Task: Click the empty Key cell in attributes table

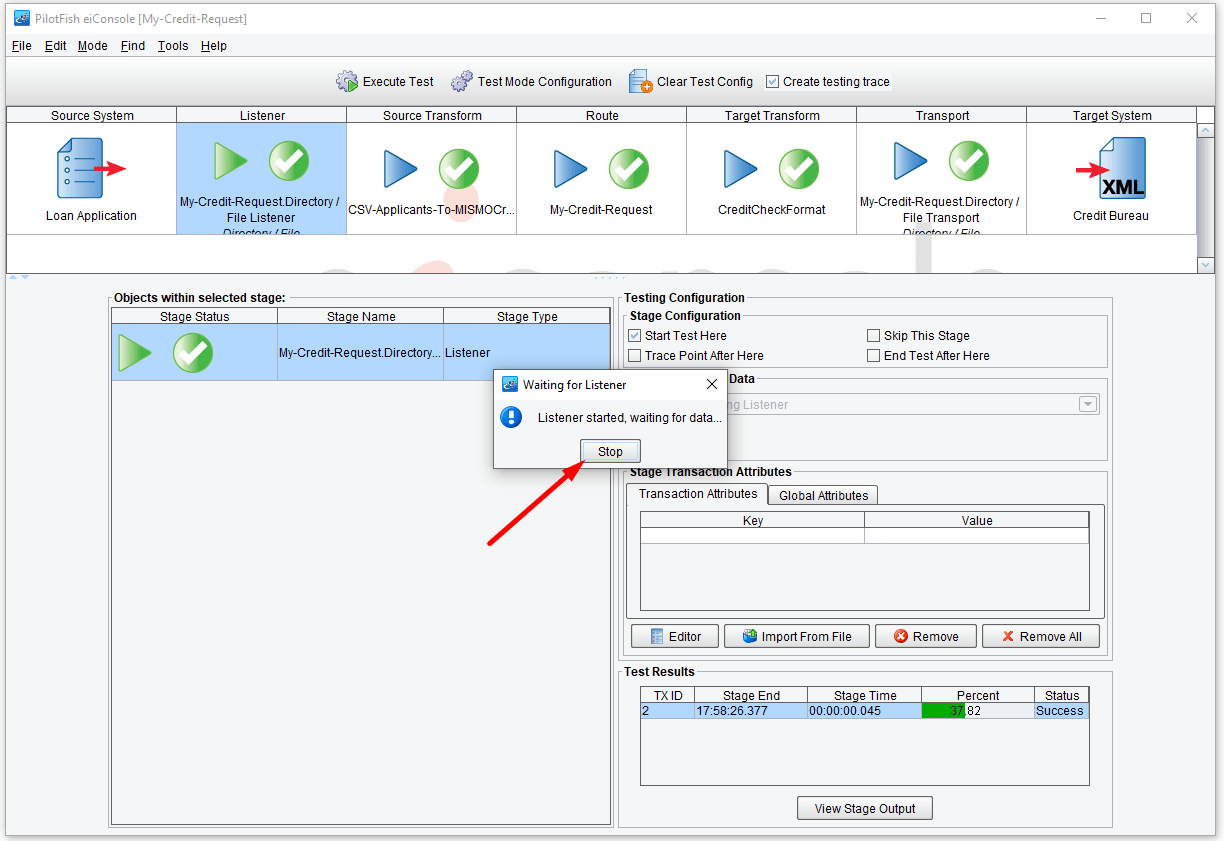Action: [753, 536]
